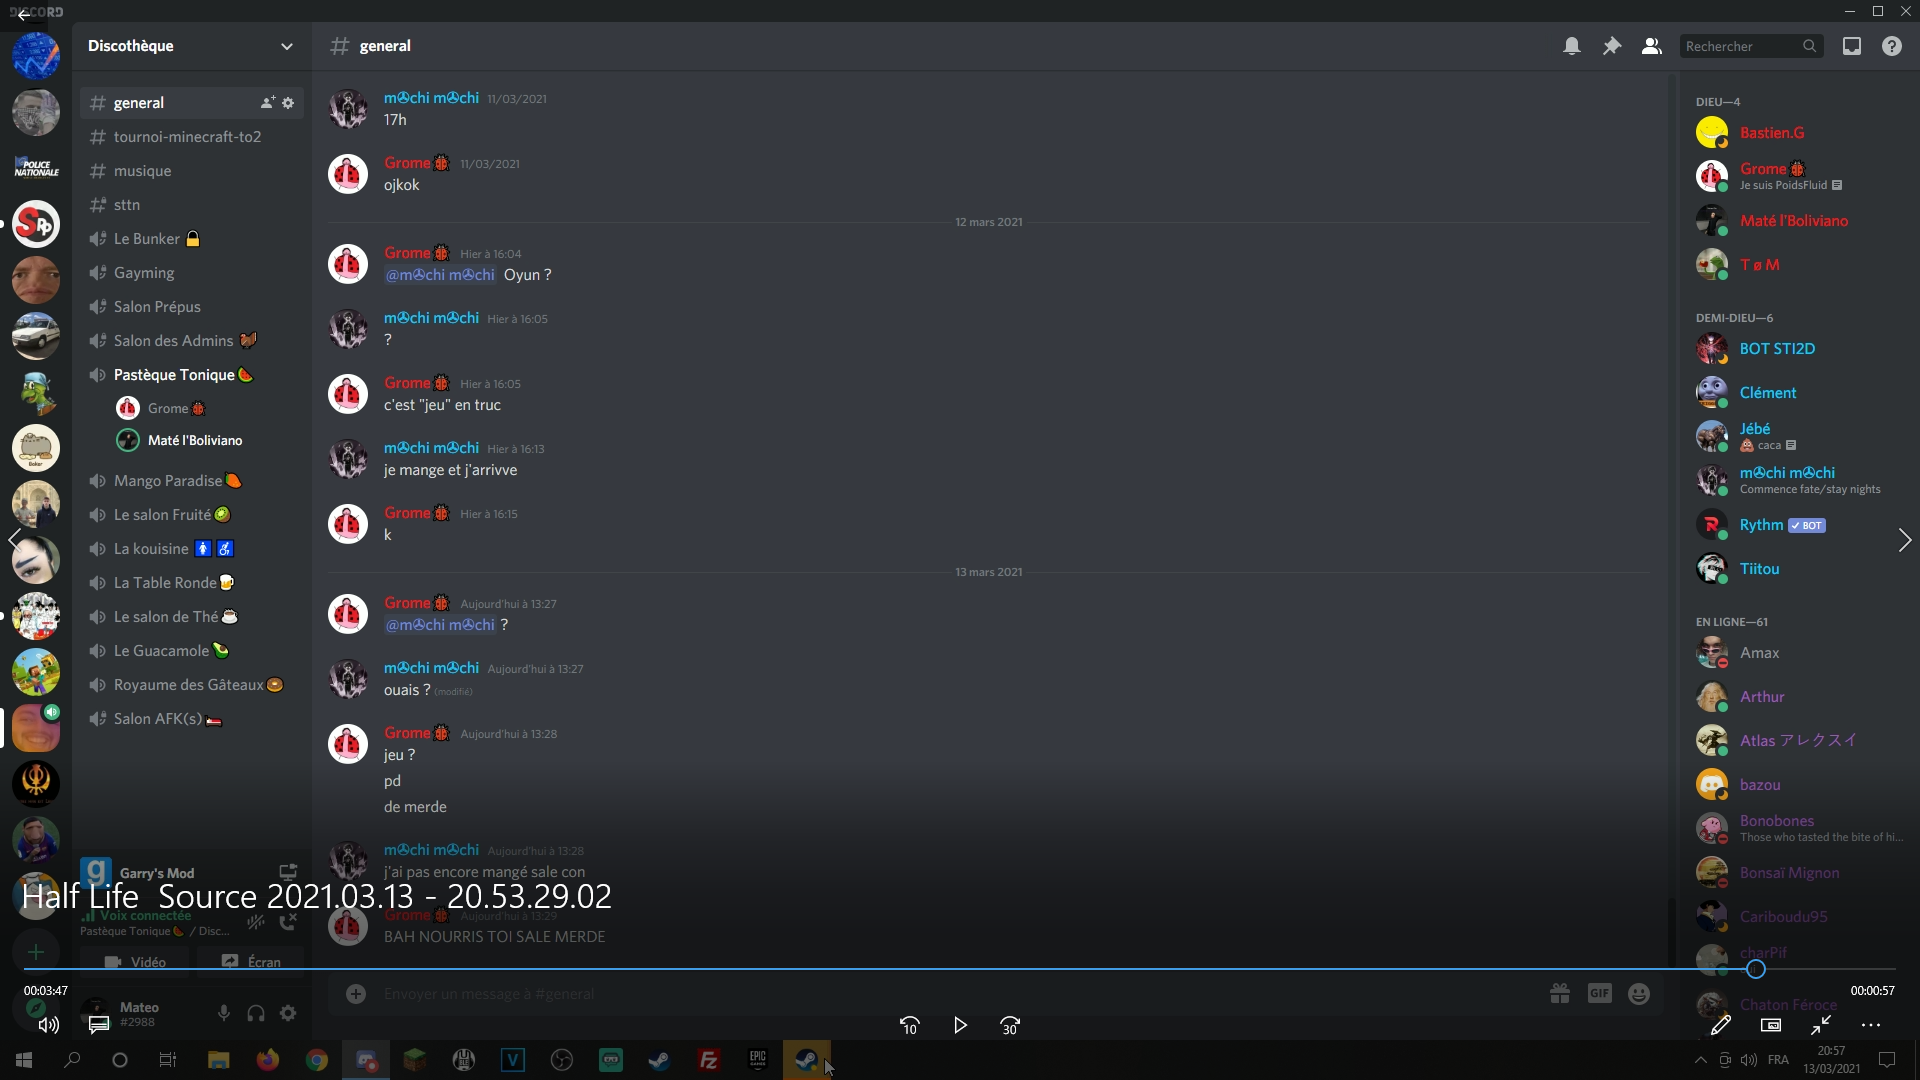The height and width of the screenshot is (1080, 1920).
Task: Open the Windows Start menu
Action: (x=24, y=1060)
